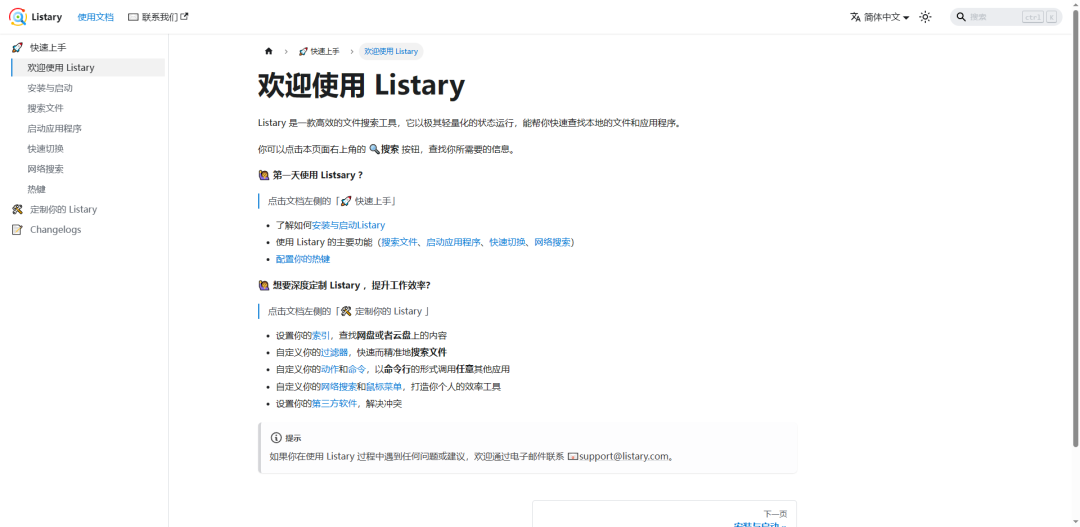Click the person emoji before 第一天使用
1080x527 pixels.
click(x=264, y=175)
